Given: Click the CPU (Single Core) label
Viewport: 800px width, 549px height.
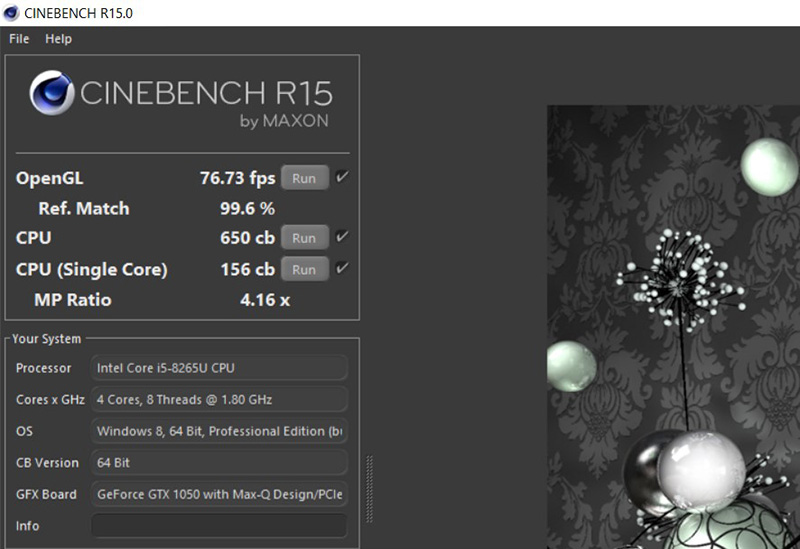Looking at the screenshot, I should (x=91, y=269).
